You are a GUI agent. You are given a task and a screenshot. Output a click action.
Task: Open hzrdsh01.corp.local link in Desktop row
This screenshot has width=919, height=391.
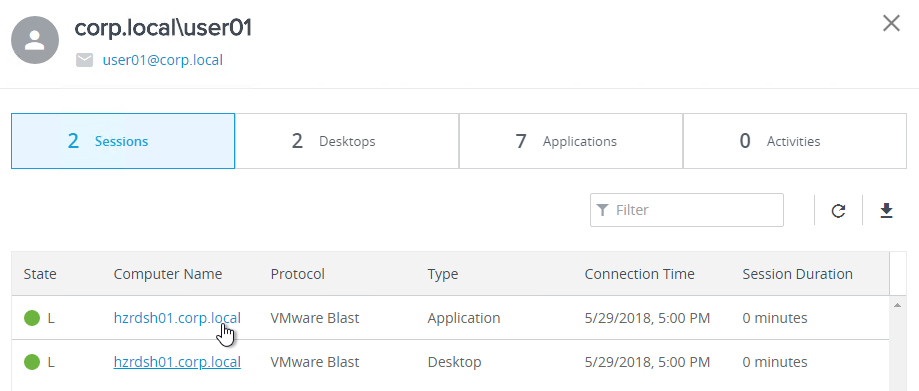[x=177, y=362]
